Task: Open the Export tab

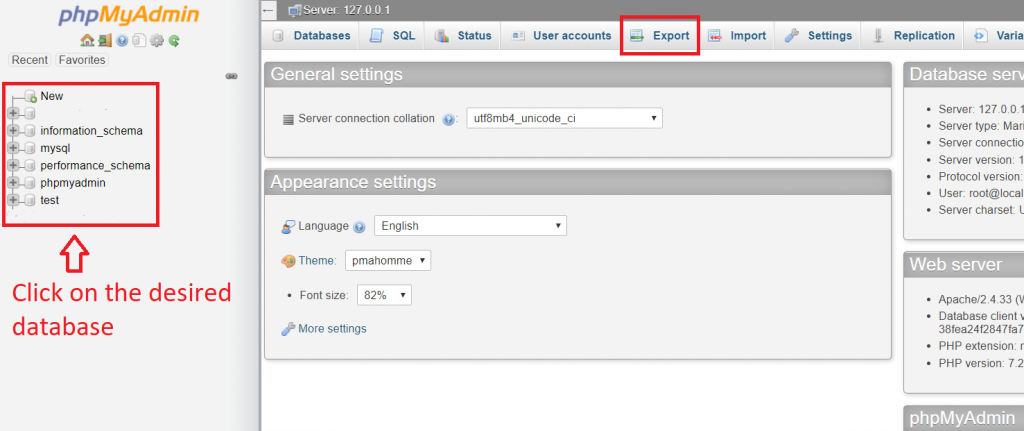Action: click(660, 36)
